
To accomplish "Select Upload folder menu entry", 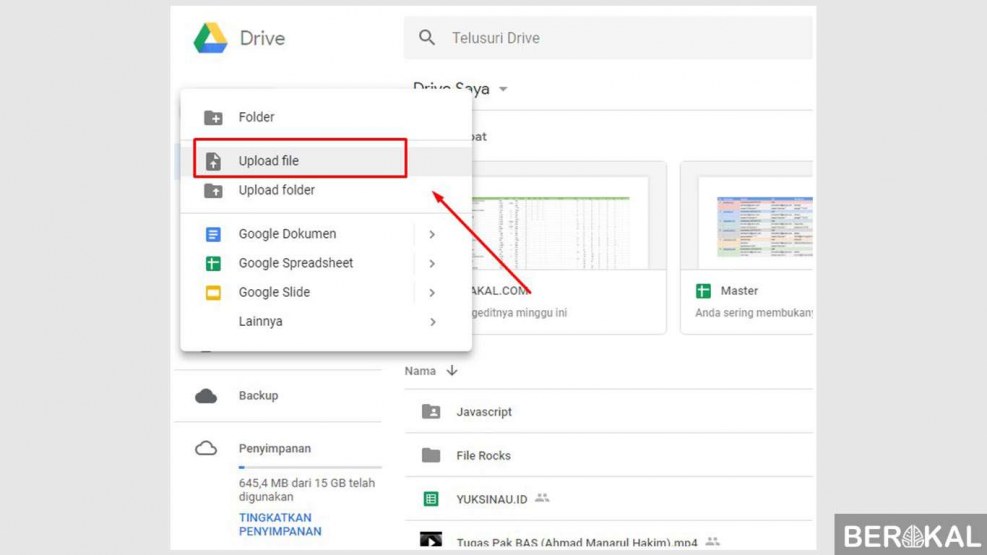I will coord(277,190).
